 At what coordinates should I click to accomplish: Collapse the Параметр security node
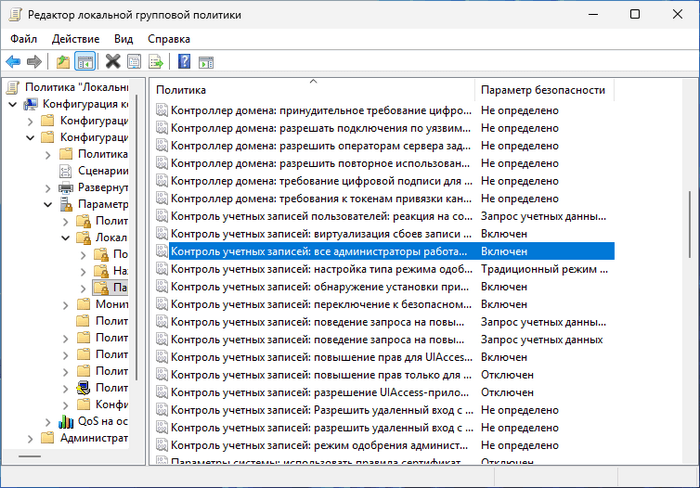48,204
